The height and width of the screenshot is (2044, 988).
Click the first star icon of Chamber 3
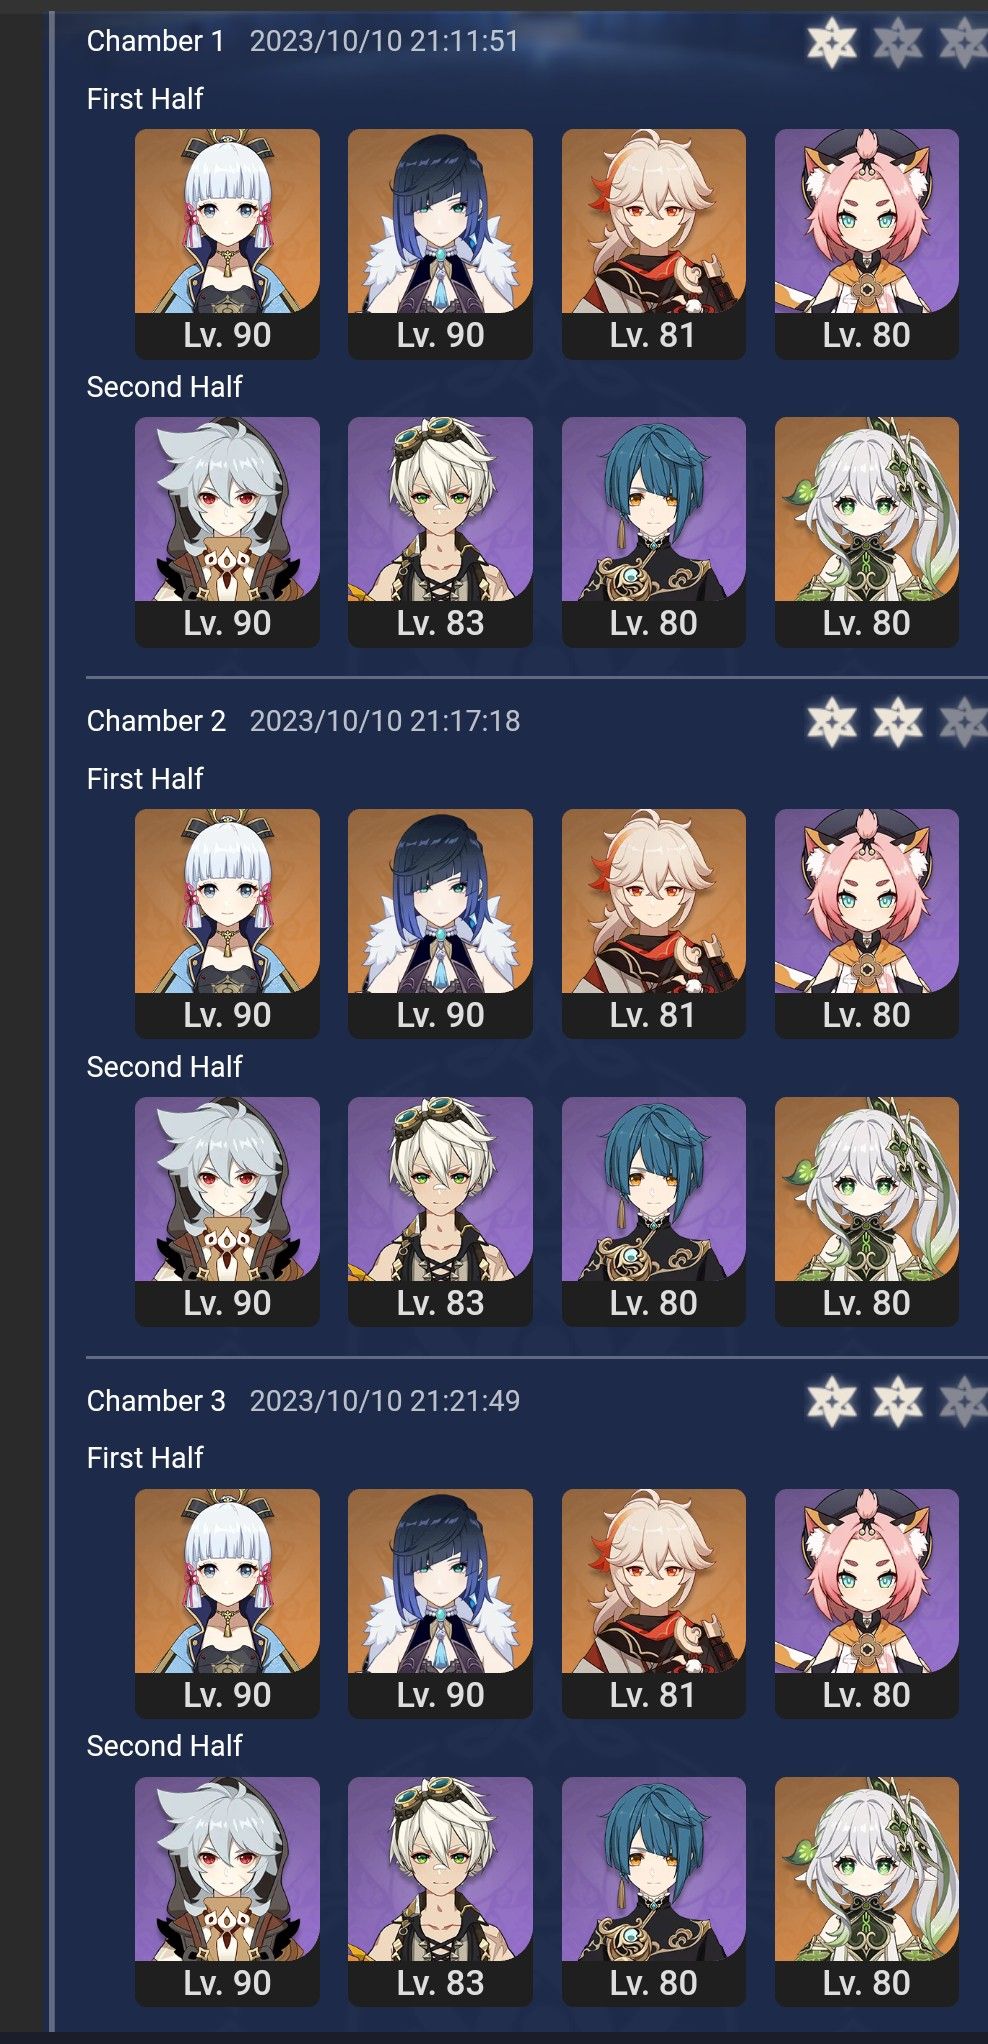(832, 1402)
